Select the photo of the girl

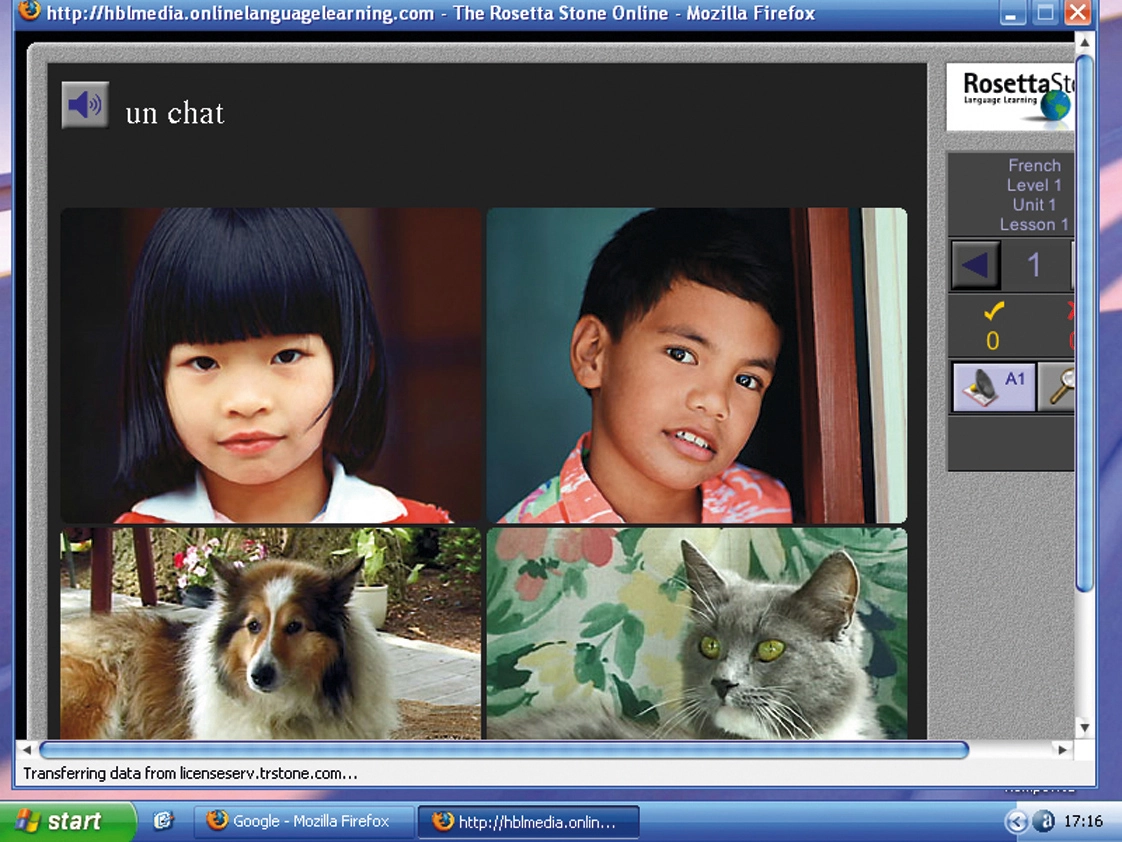[x=270, y=366]
